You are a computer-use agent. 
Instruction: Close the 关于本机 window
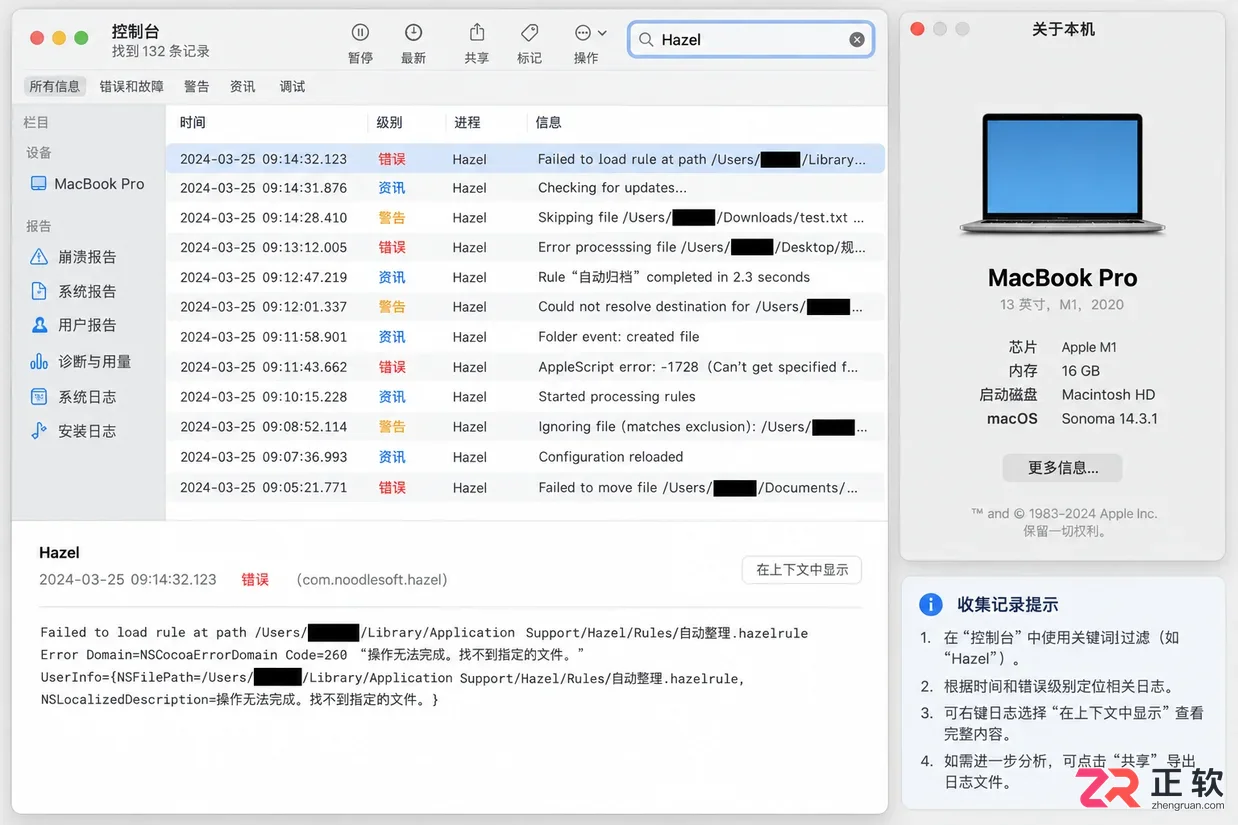pos(917,30)
